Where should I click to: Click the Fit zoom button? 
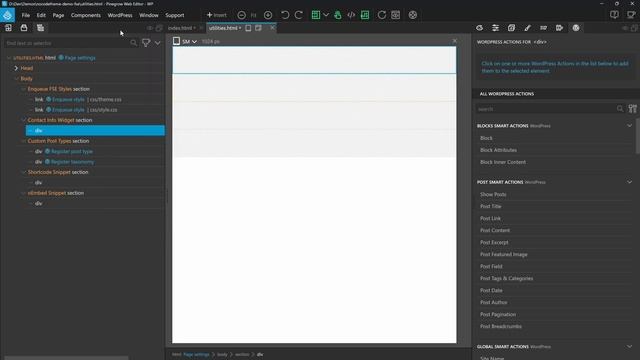pyautogui.click(x=253, y=15)
